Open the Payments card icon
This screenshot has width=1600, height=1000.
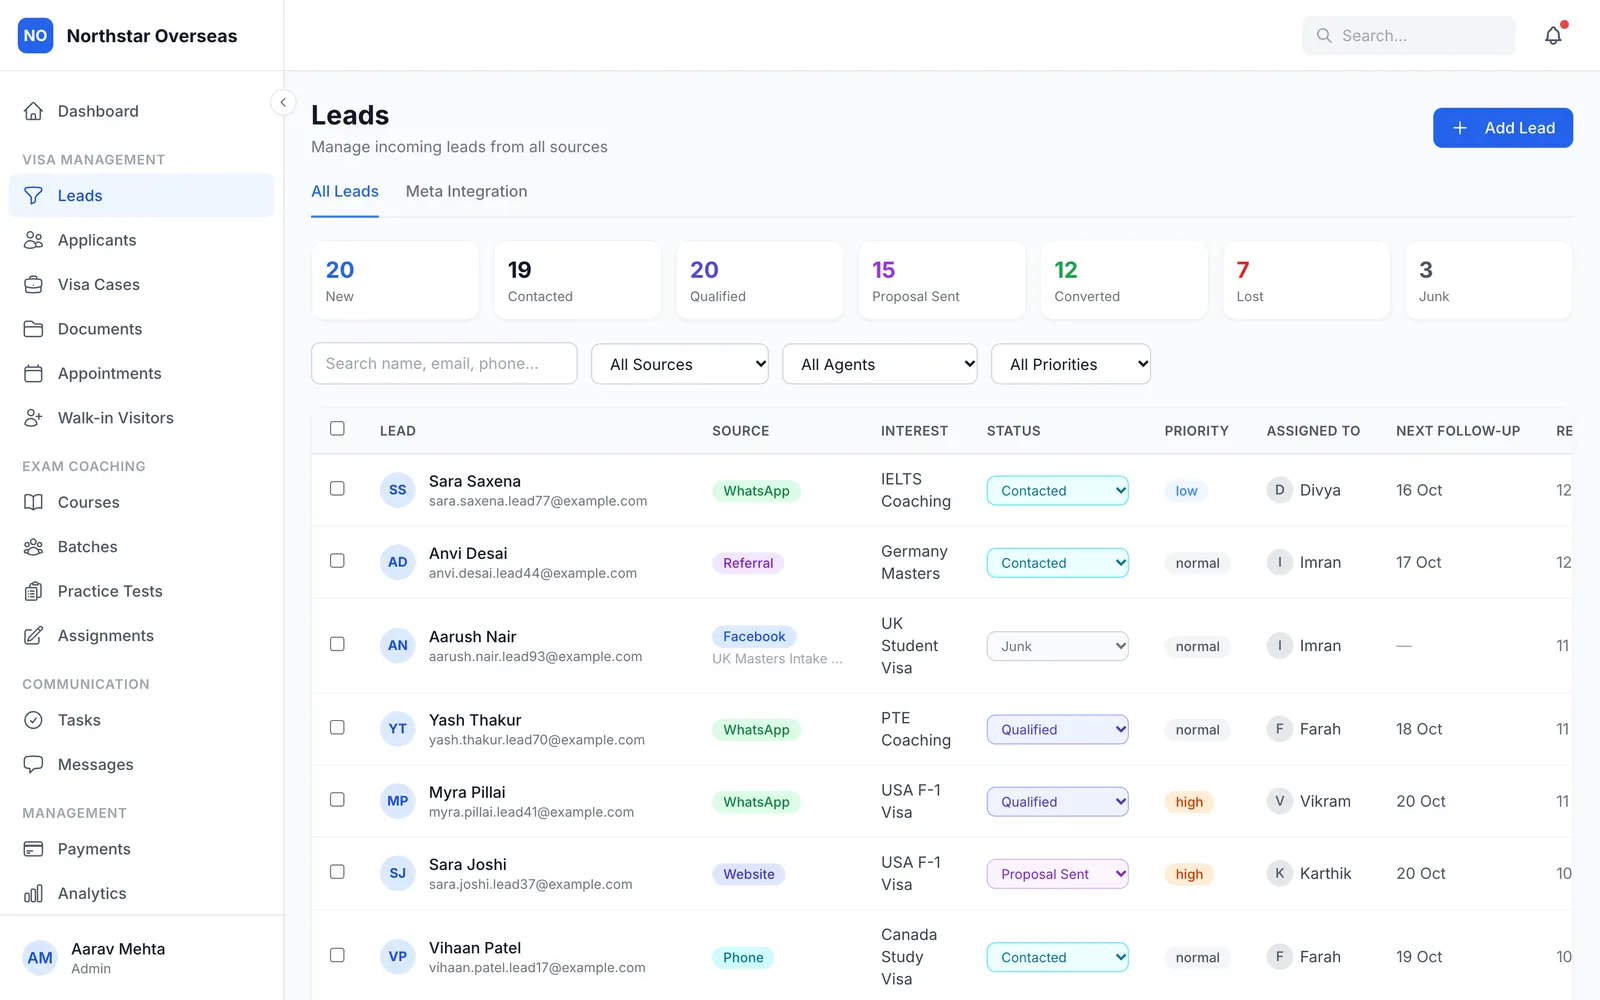pyautogui.click(x=33, y=849)
